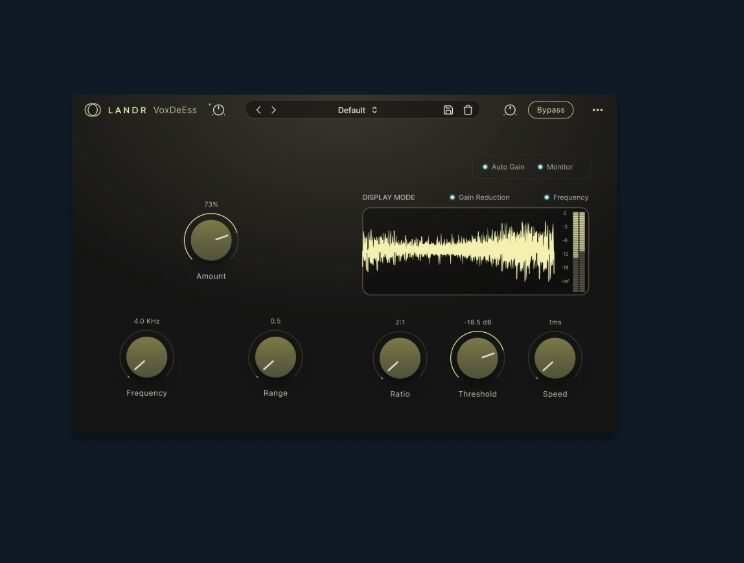Screen dimensions: 744x563
Task: Select Gain Reduction display mode
Action: (x=479, y=198)
